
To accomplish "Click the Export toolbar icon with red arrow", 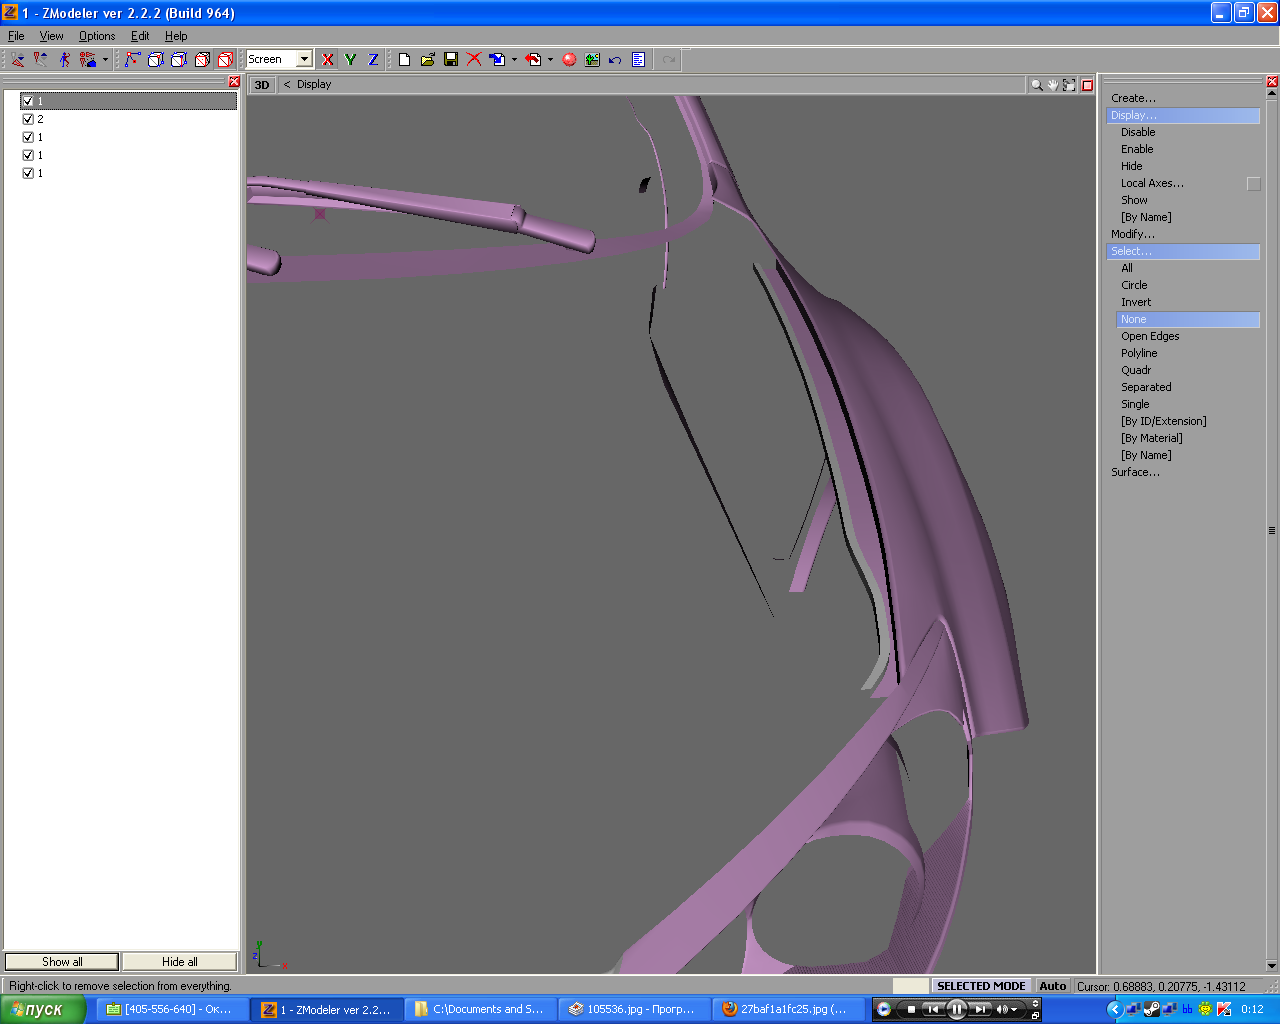I will pos(533,60).
